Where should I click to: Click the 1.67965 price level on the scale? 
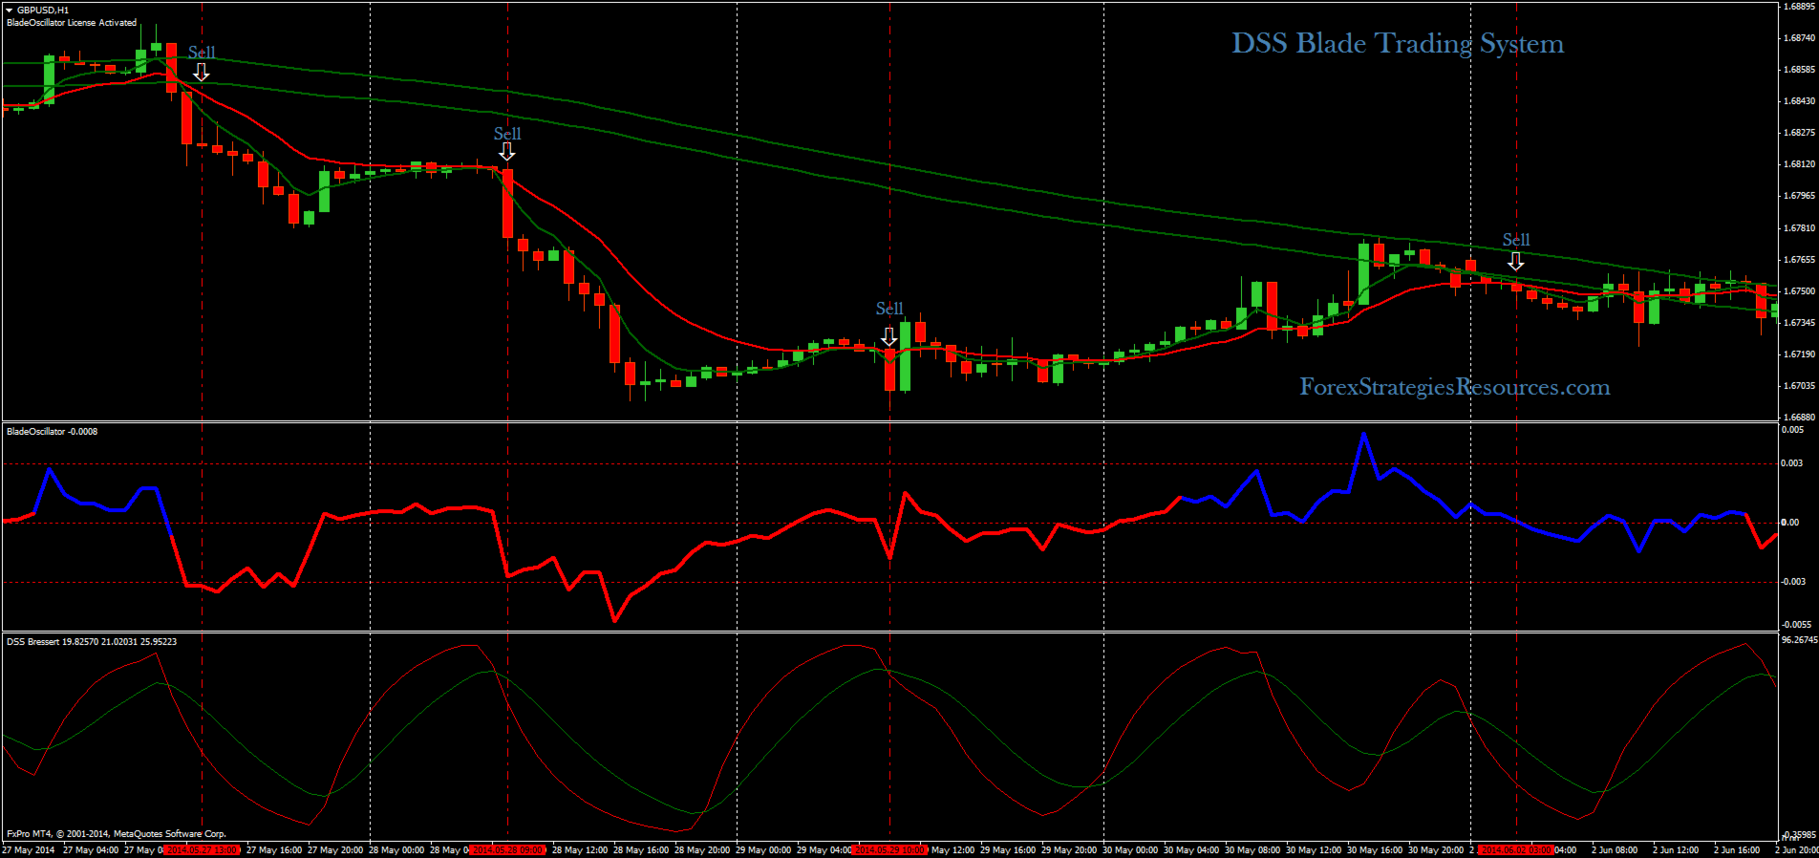pyautogui.click(x=1799, y=196)
